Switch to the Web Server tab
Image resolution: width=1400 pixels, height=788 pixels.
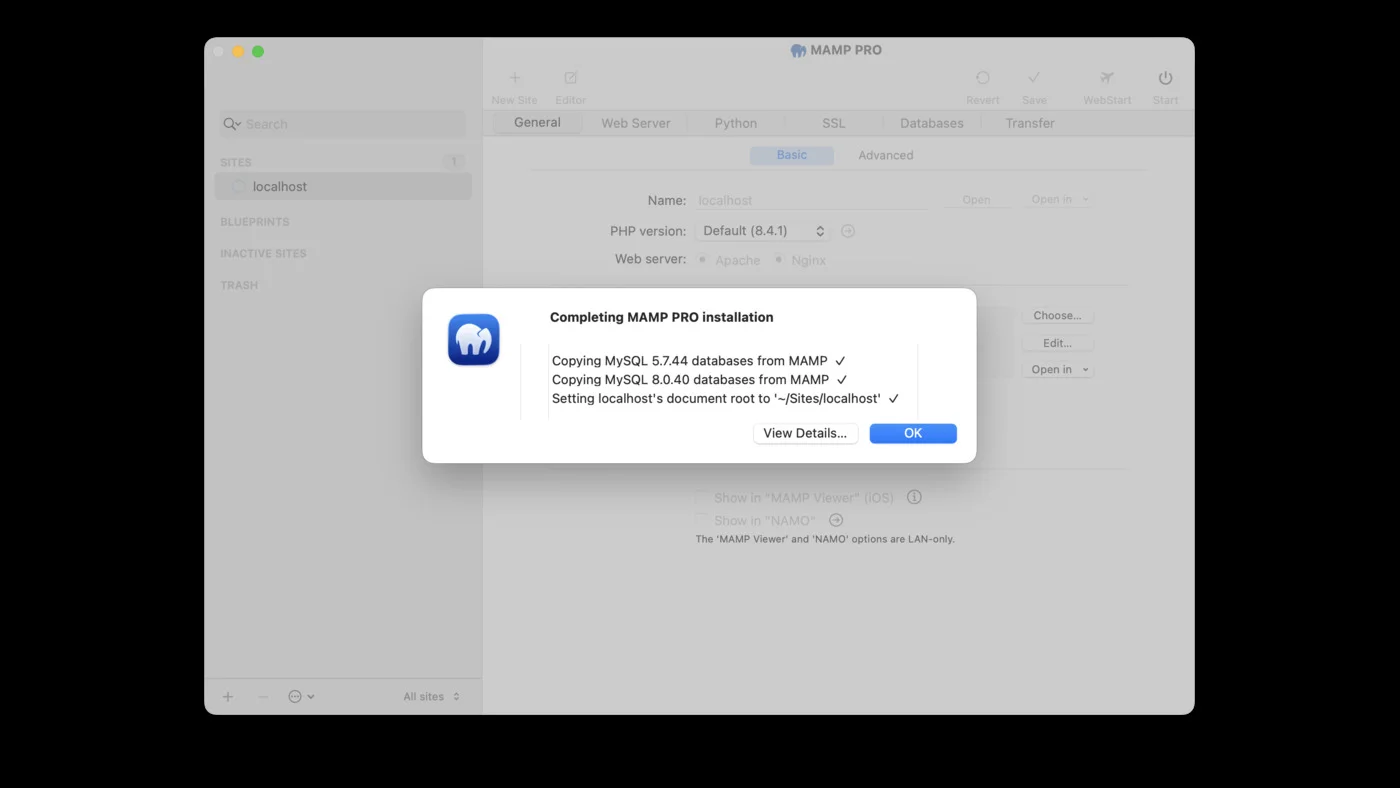point(636,123)
